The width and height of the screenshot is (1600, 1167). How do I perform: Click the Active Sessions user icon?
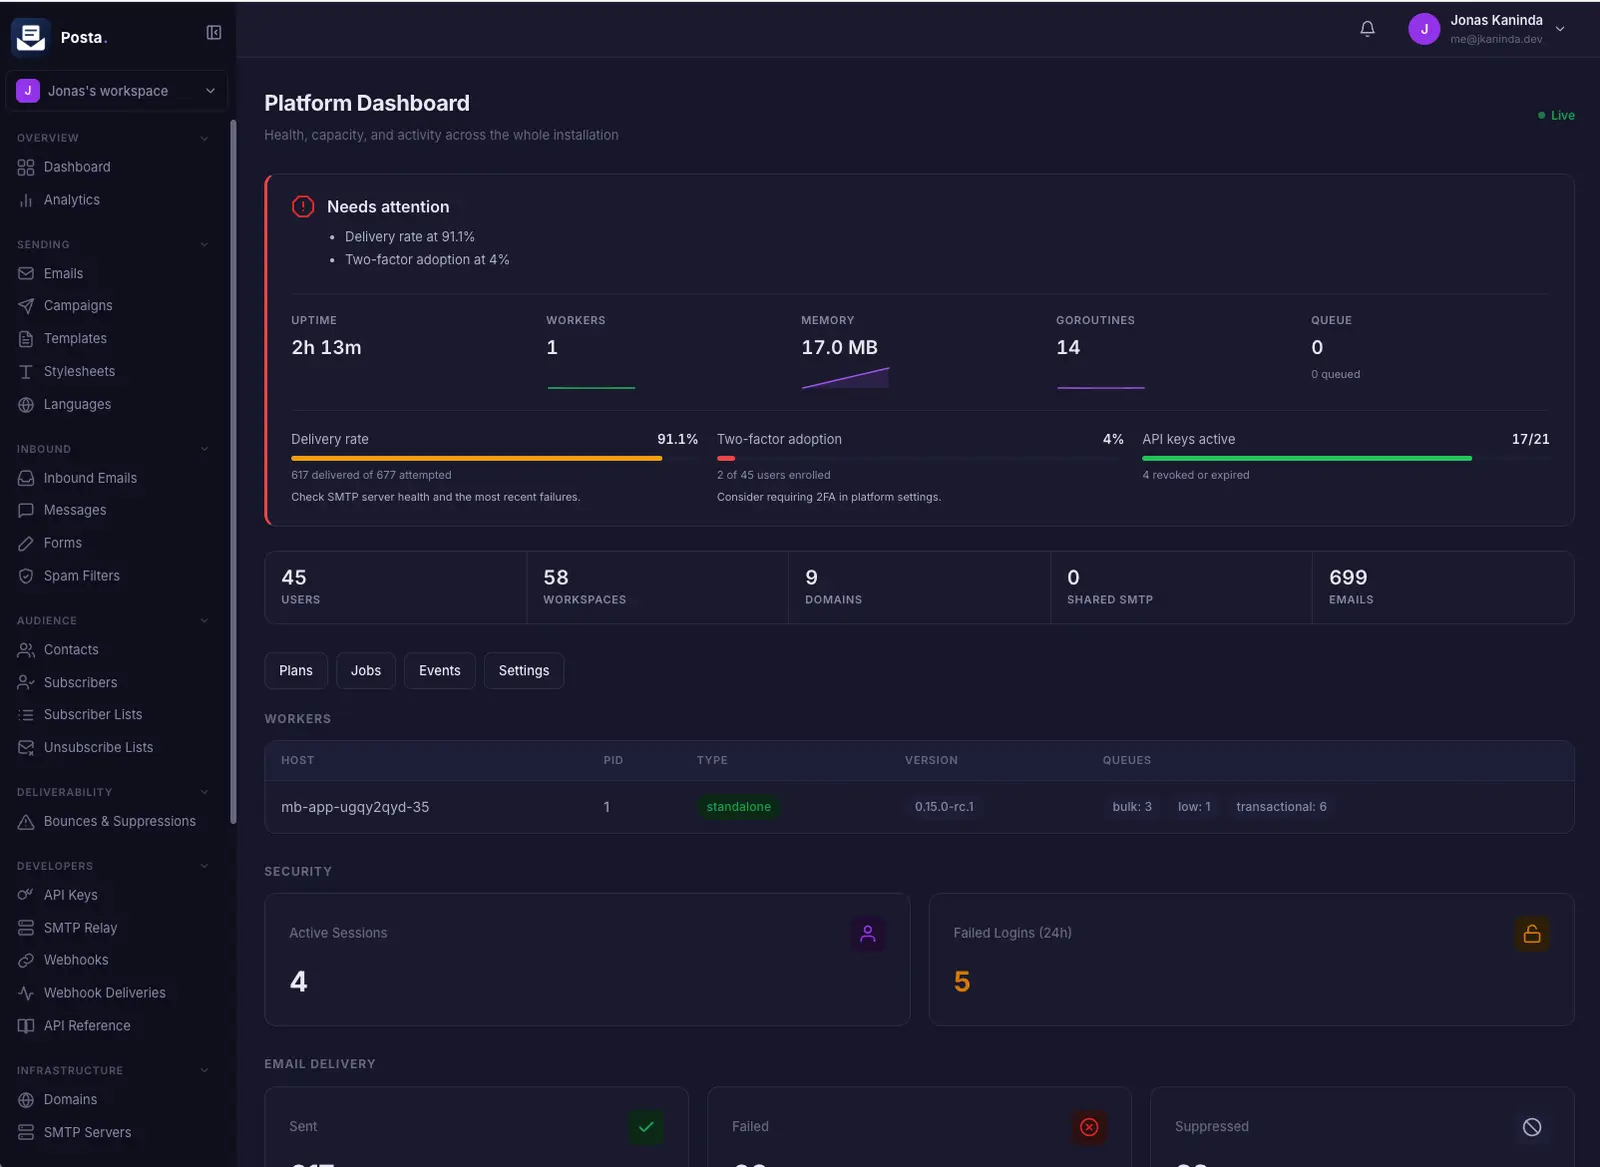(868, 934)
